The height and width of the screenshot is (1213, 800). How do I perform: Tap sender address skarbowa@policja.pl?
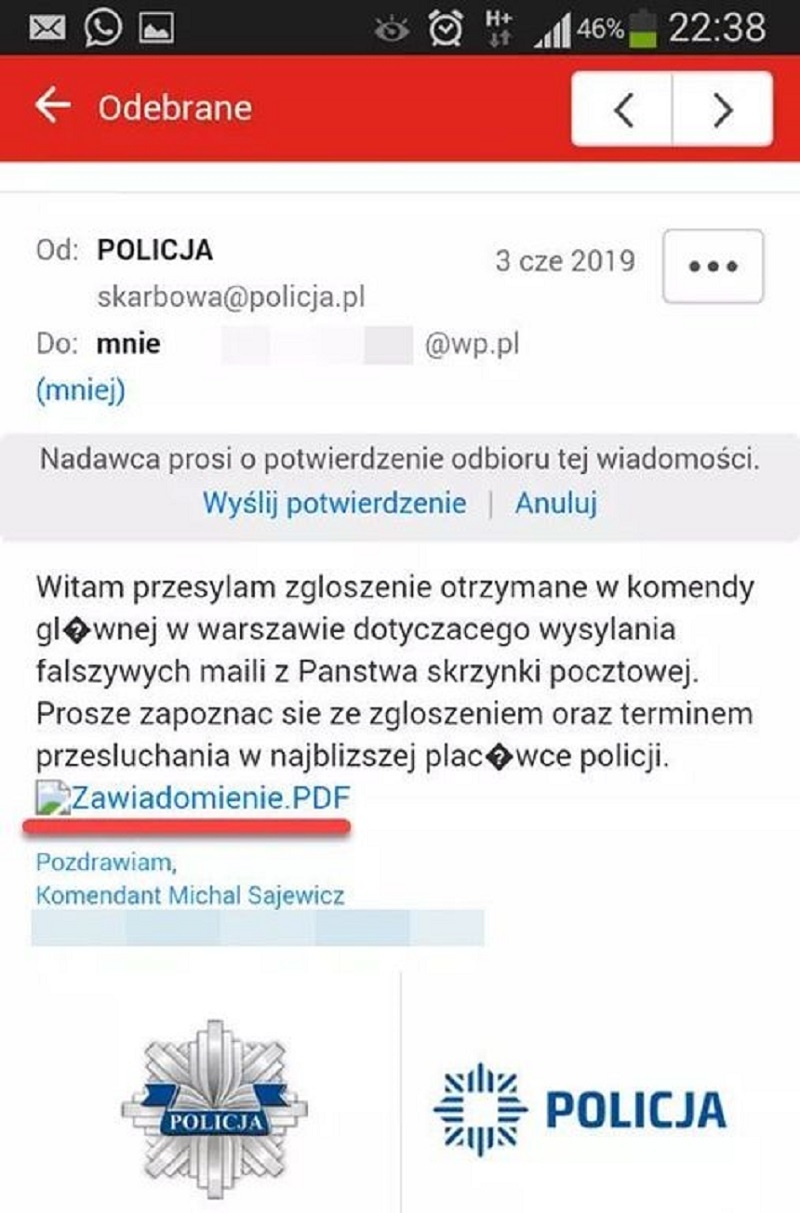231,297
